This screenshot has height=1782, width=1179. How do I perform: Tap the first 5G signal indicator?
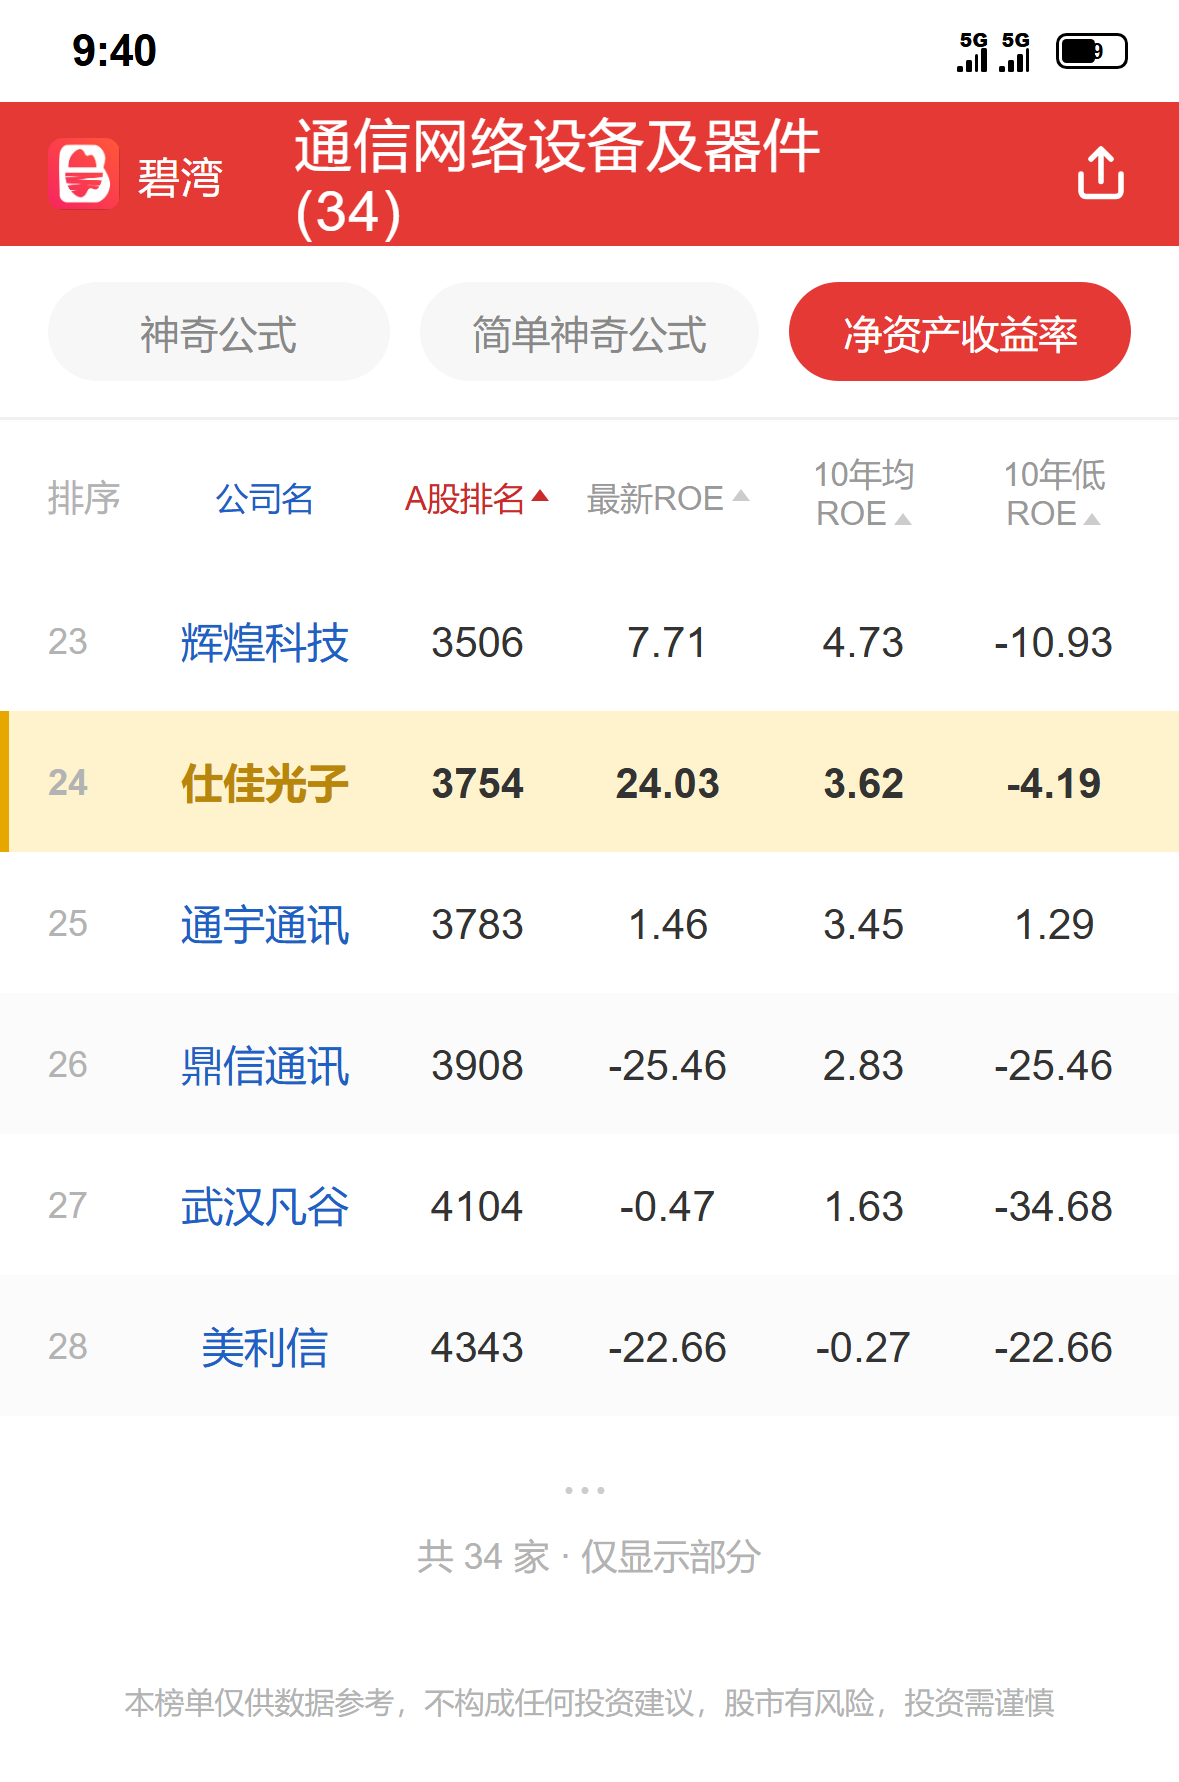(x=973, y=52)
